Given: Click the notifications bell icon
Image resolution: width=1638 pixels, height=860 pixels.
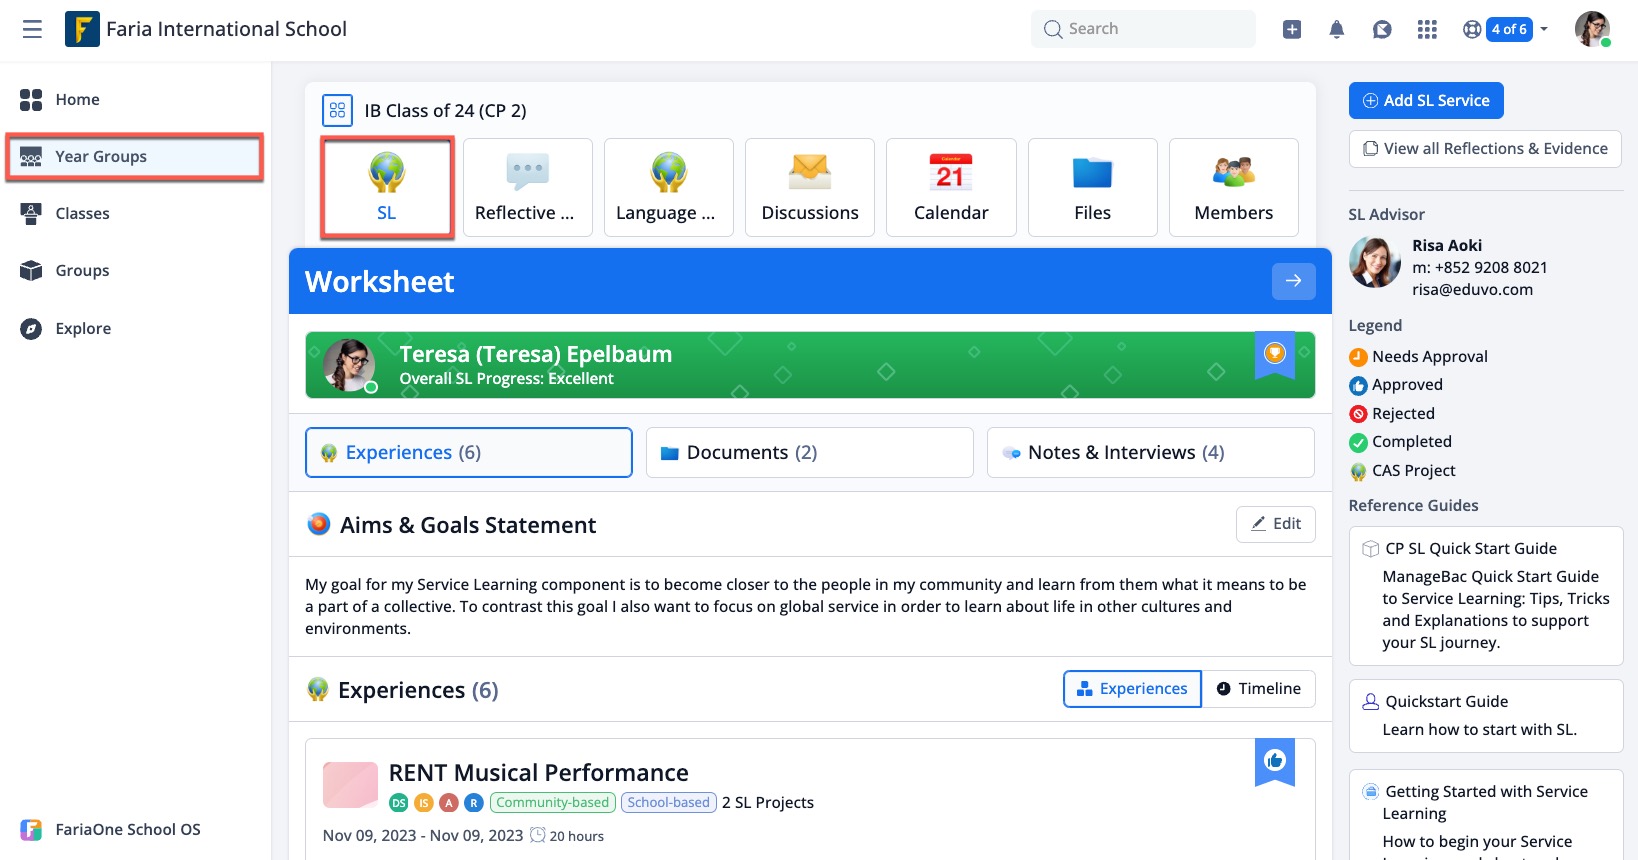Looking at the screenshot, I should click(1336, 29).
